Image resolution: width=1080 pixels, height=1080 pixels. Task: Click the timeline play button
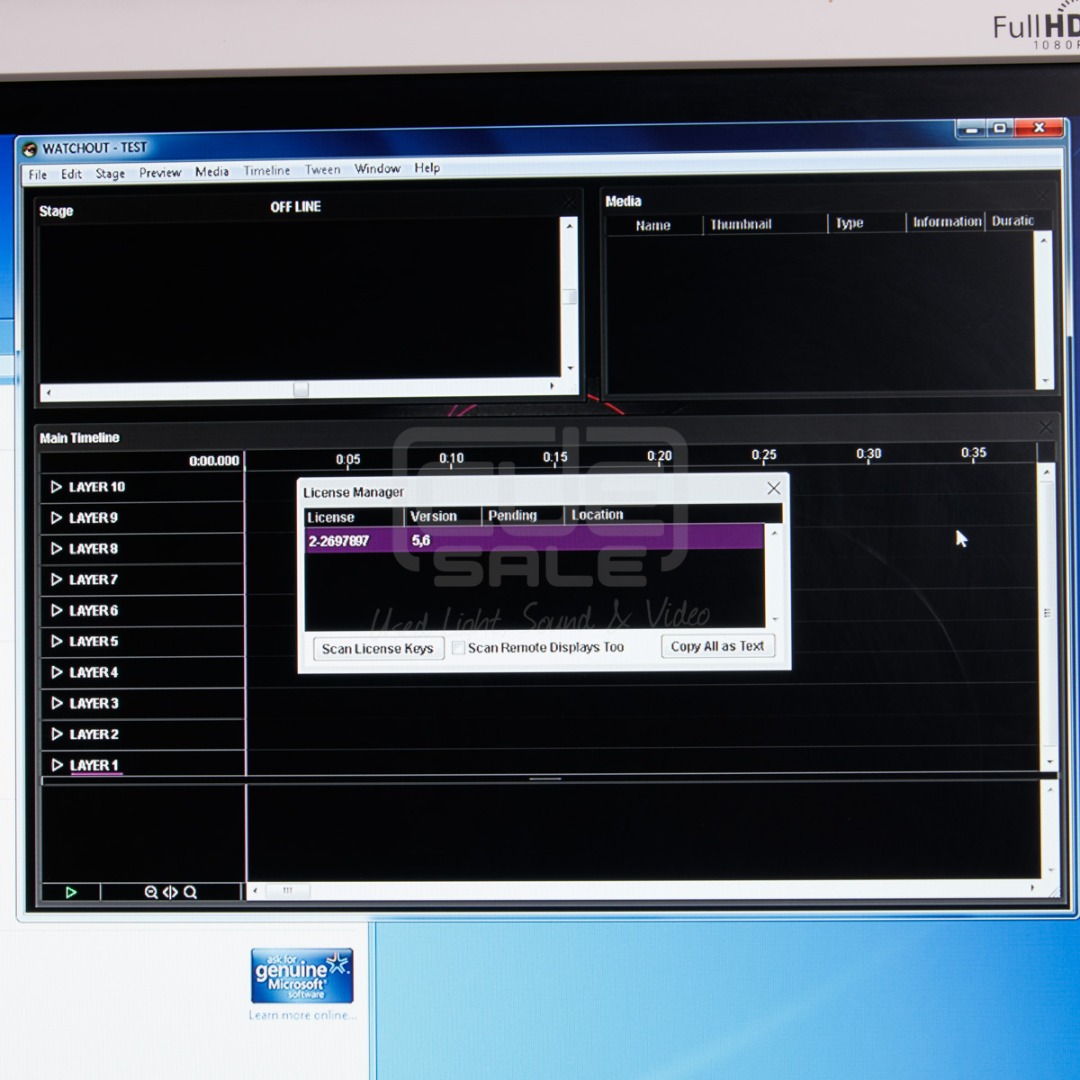(71, 892)
